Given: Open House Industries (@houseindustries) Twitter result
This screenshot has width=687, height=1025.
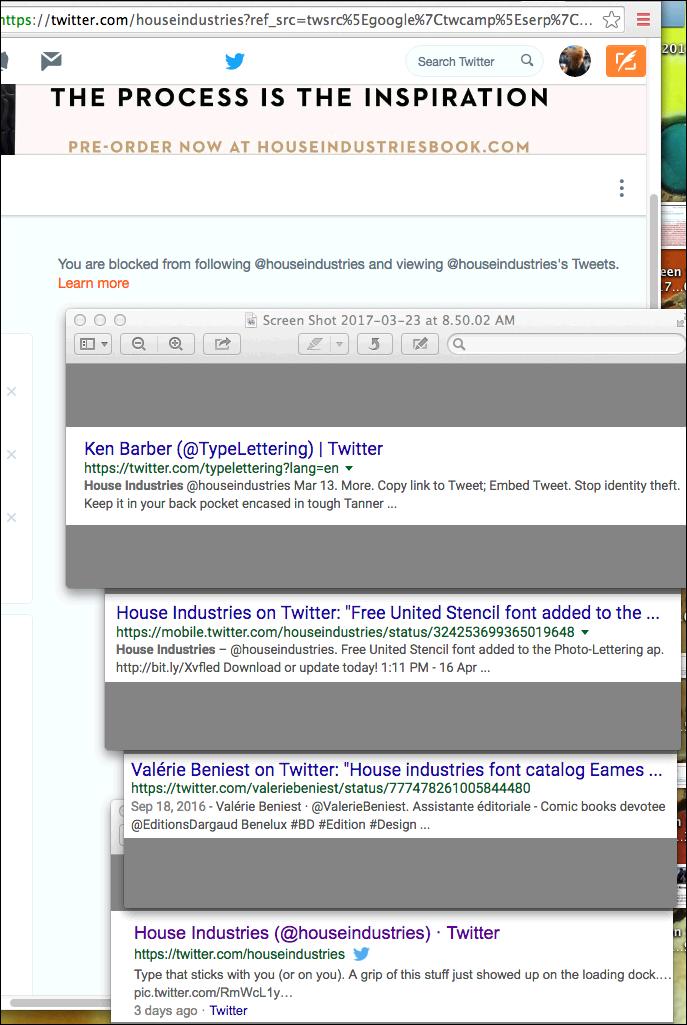Looking at the screenshot, I should point(316,933).
